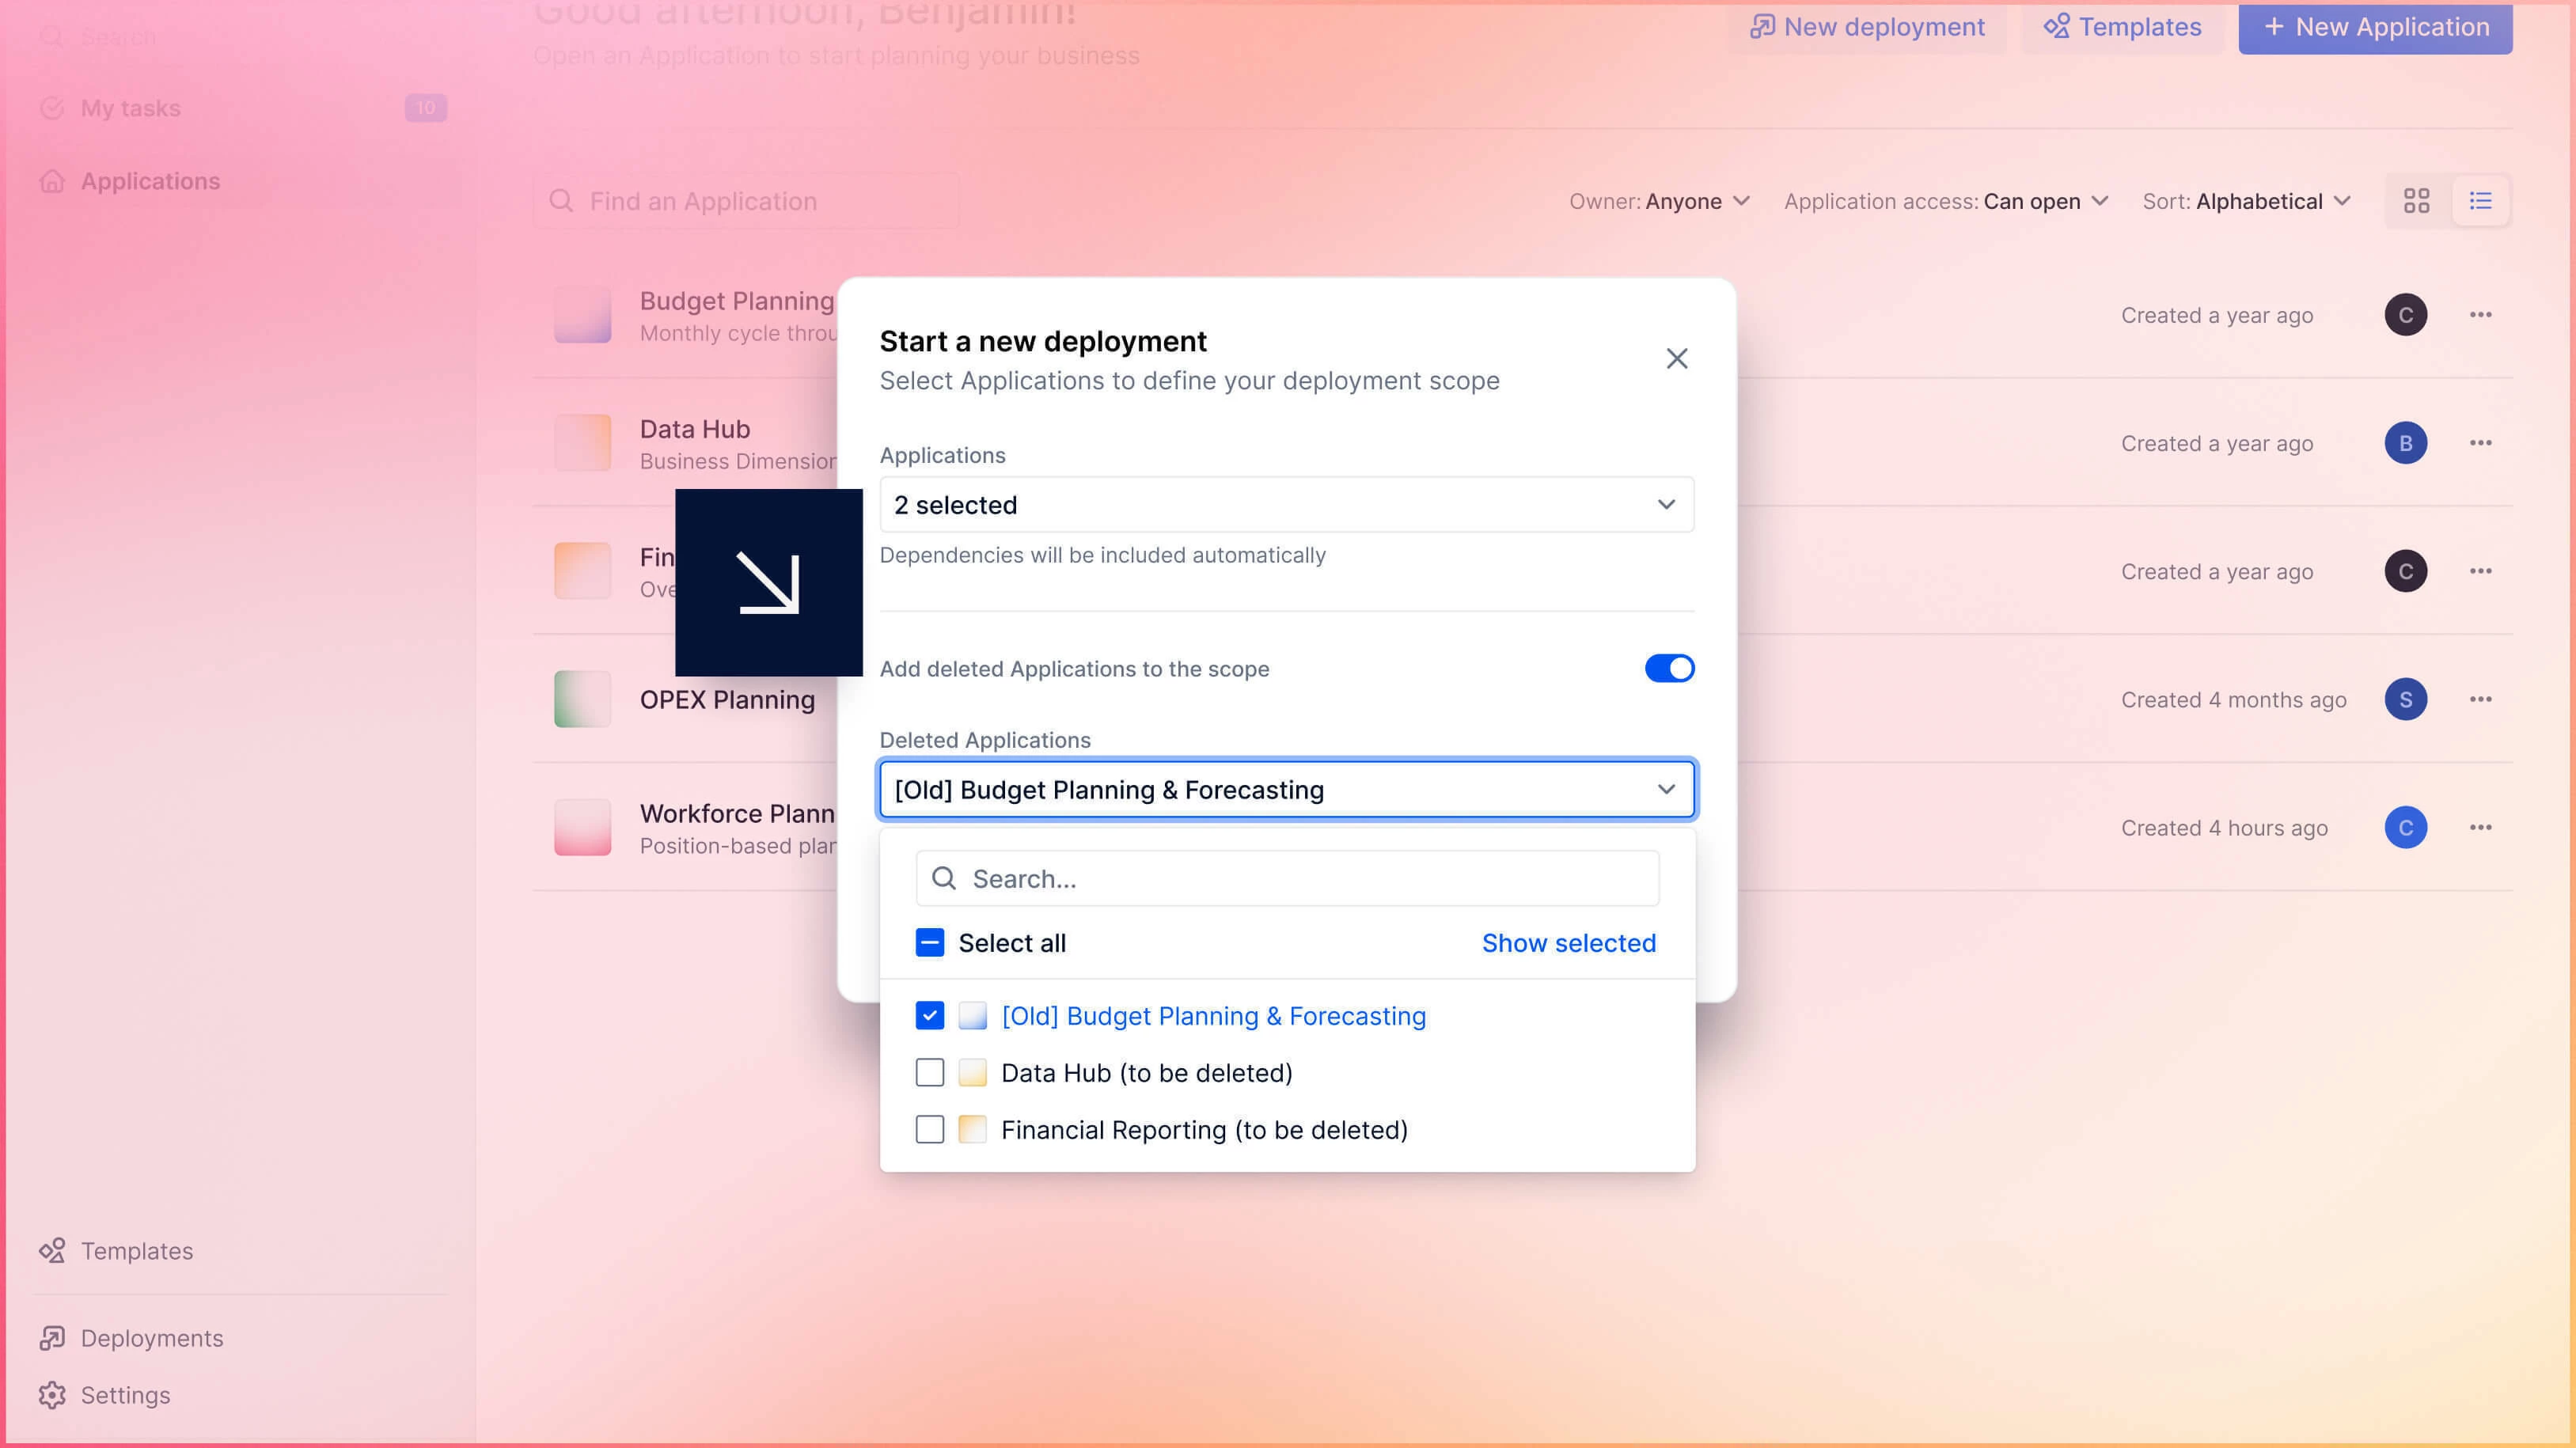Viewport: 2576px width, 1448px height.
Task: Open Deployments from the sidebar
Action: (151, 1337)
